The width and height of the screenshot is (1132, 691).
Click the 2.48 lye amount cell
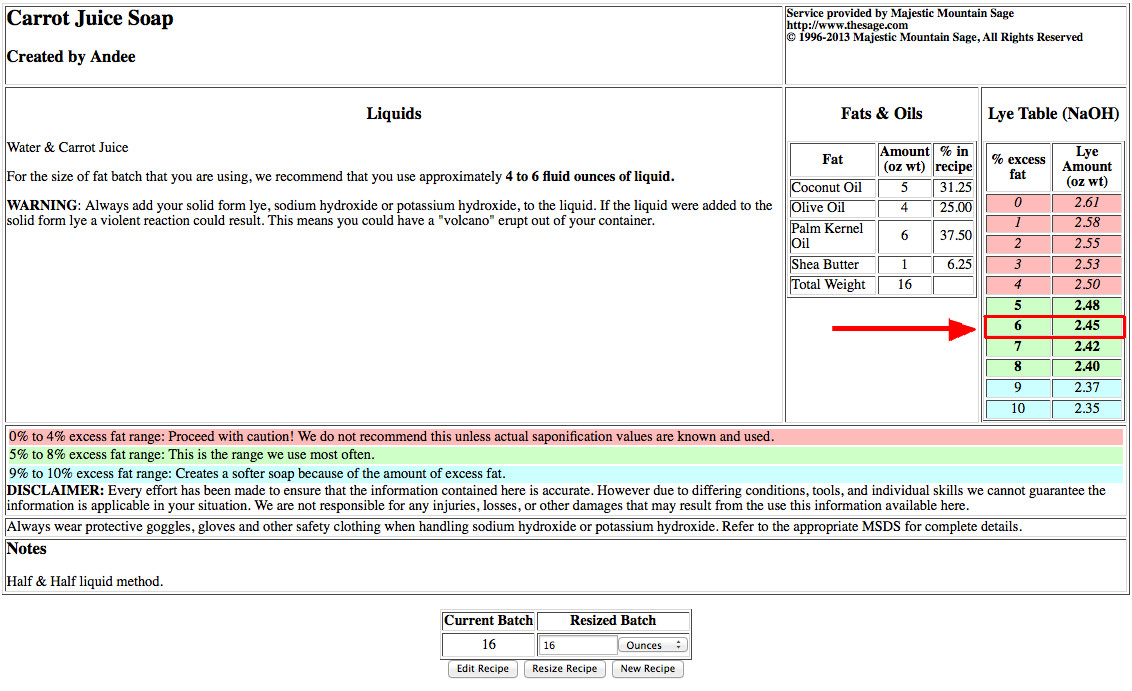1087,306
